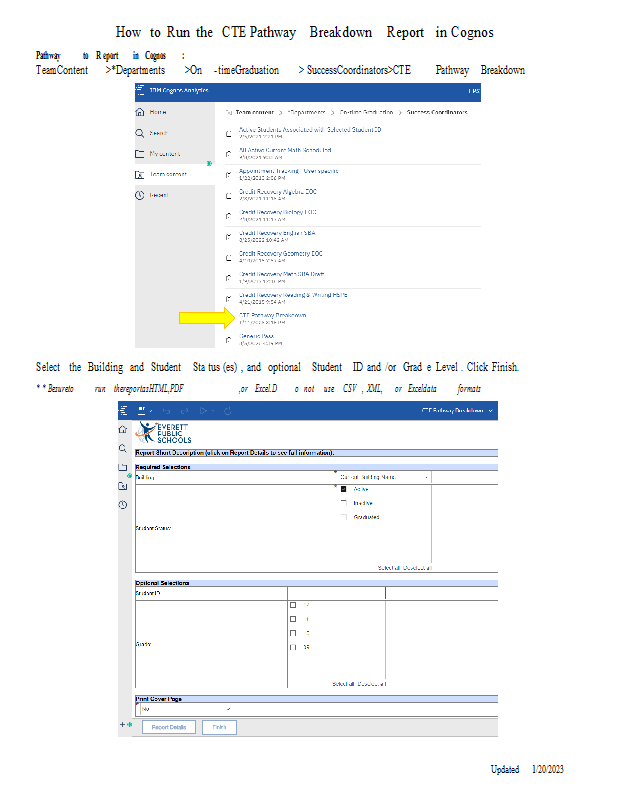Click report icon beside Credit Recovery Reading & Writing
The image size is (618, 800).
click(x=229, y=299)
